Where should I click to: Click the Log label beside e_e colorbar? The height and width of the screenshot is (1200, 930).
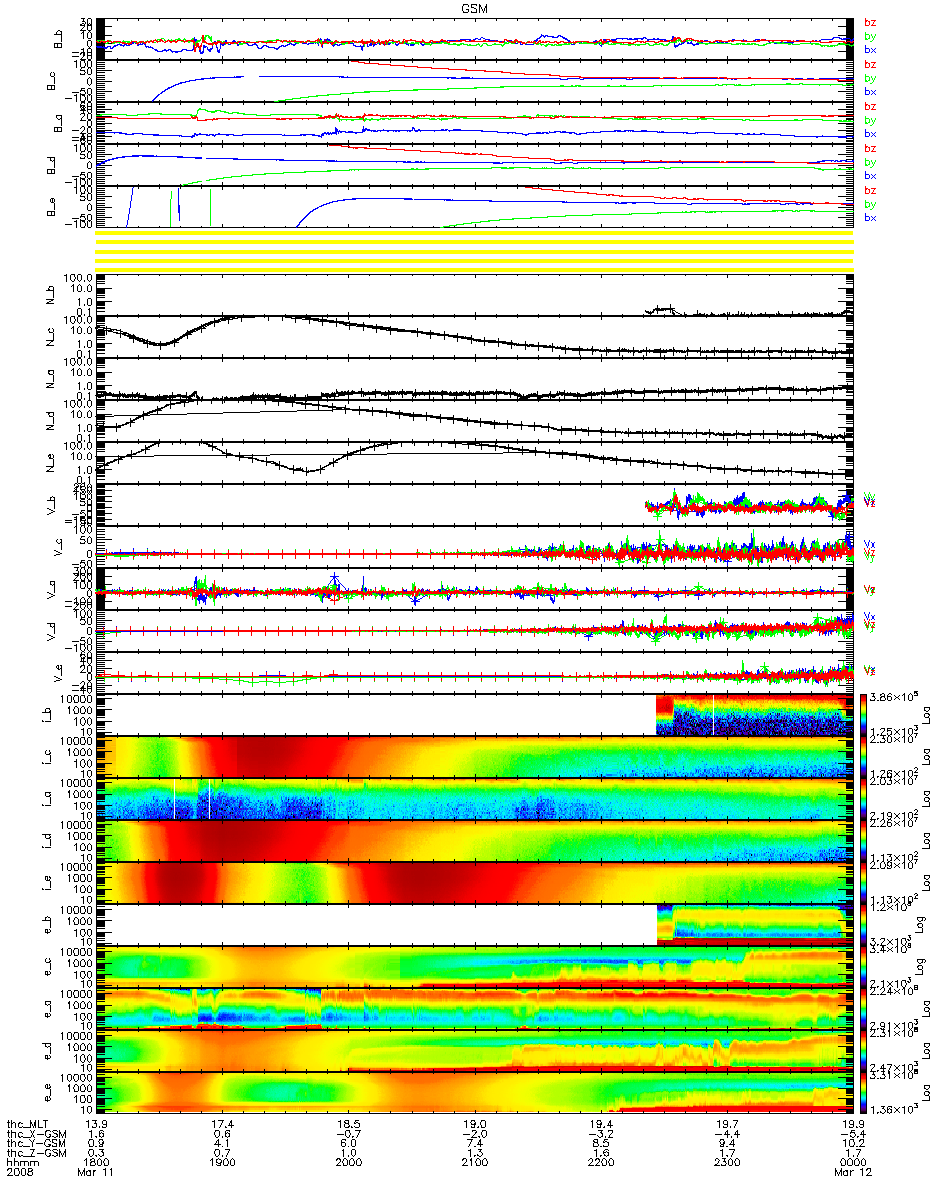click(x=924, y=1094)
